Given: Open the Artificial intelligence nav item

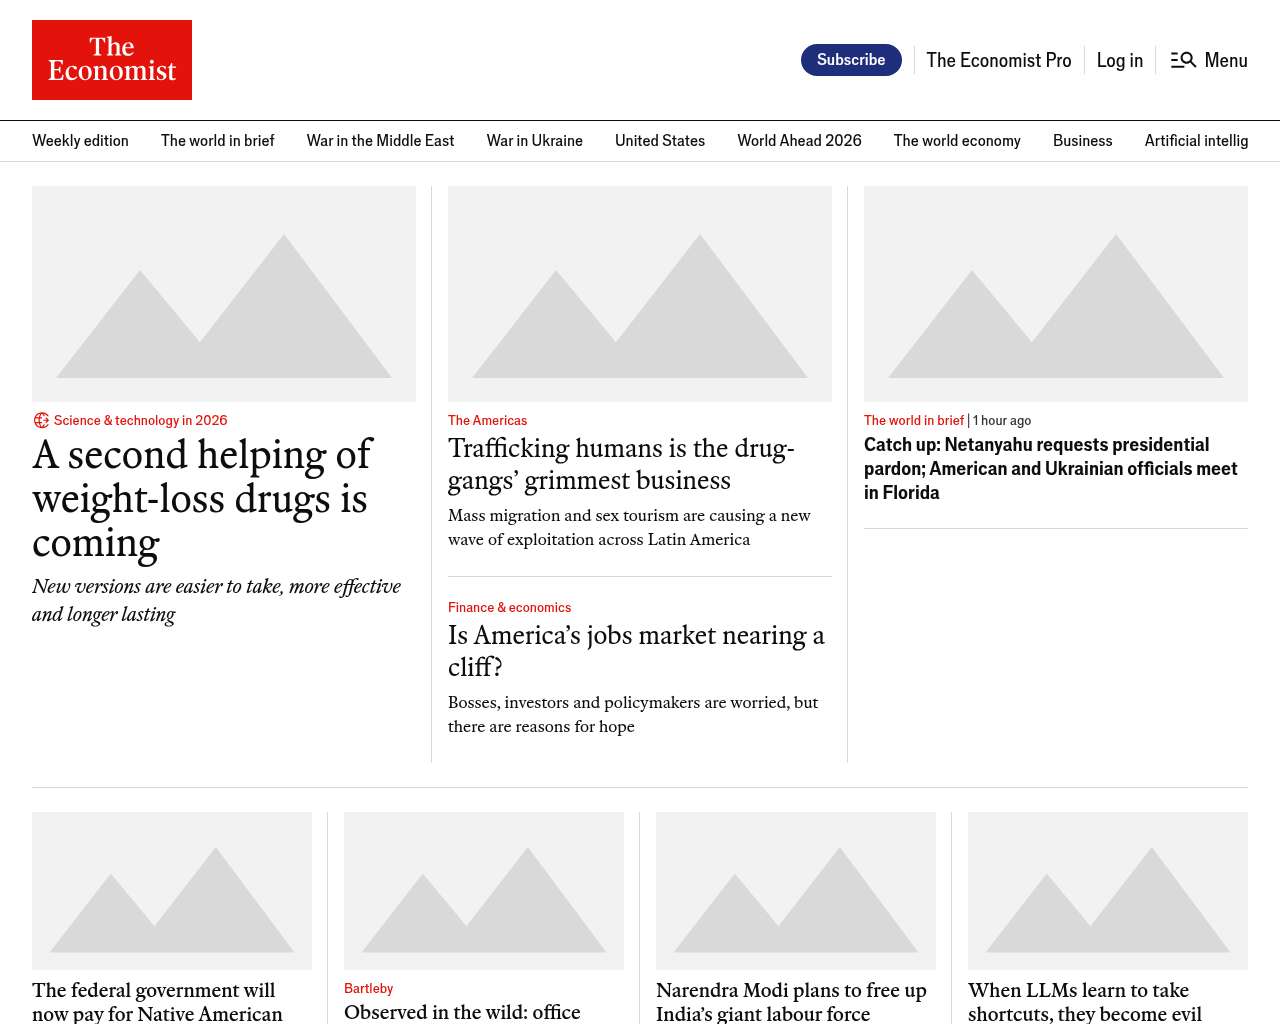Looking at the screenshot, I should [1197, 141].
